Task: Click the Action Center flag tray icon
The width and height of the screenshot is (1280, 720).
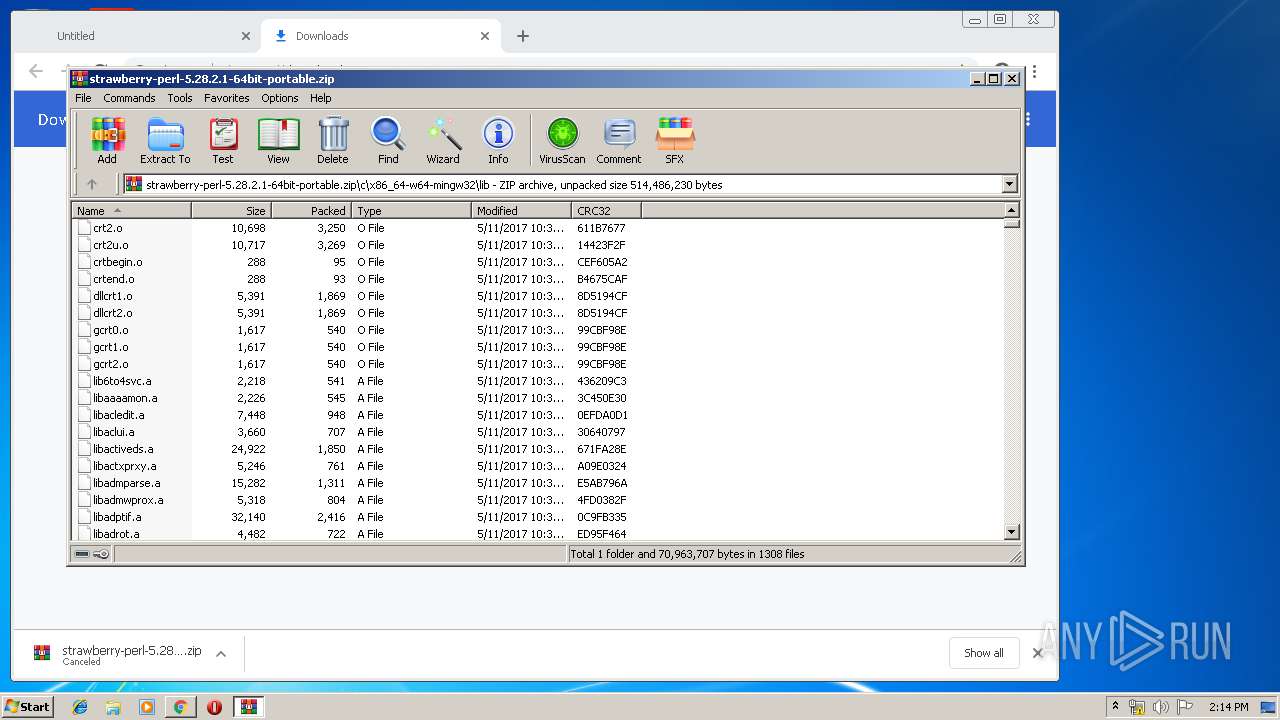Action: (x=1185, y=707)
